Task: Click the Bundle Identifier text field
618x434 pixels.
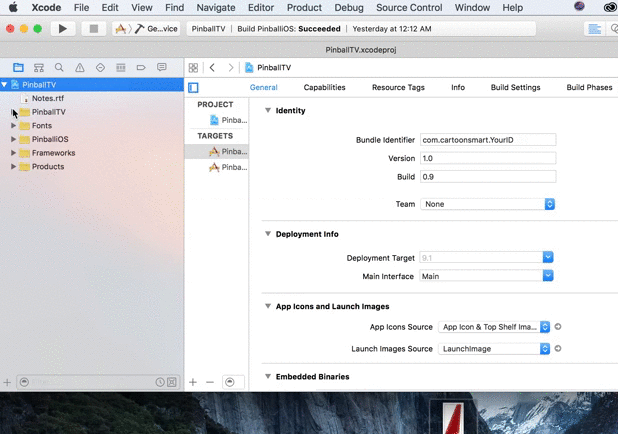Action: (x=488, y=140)
